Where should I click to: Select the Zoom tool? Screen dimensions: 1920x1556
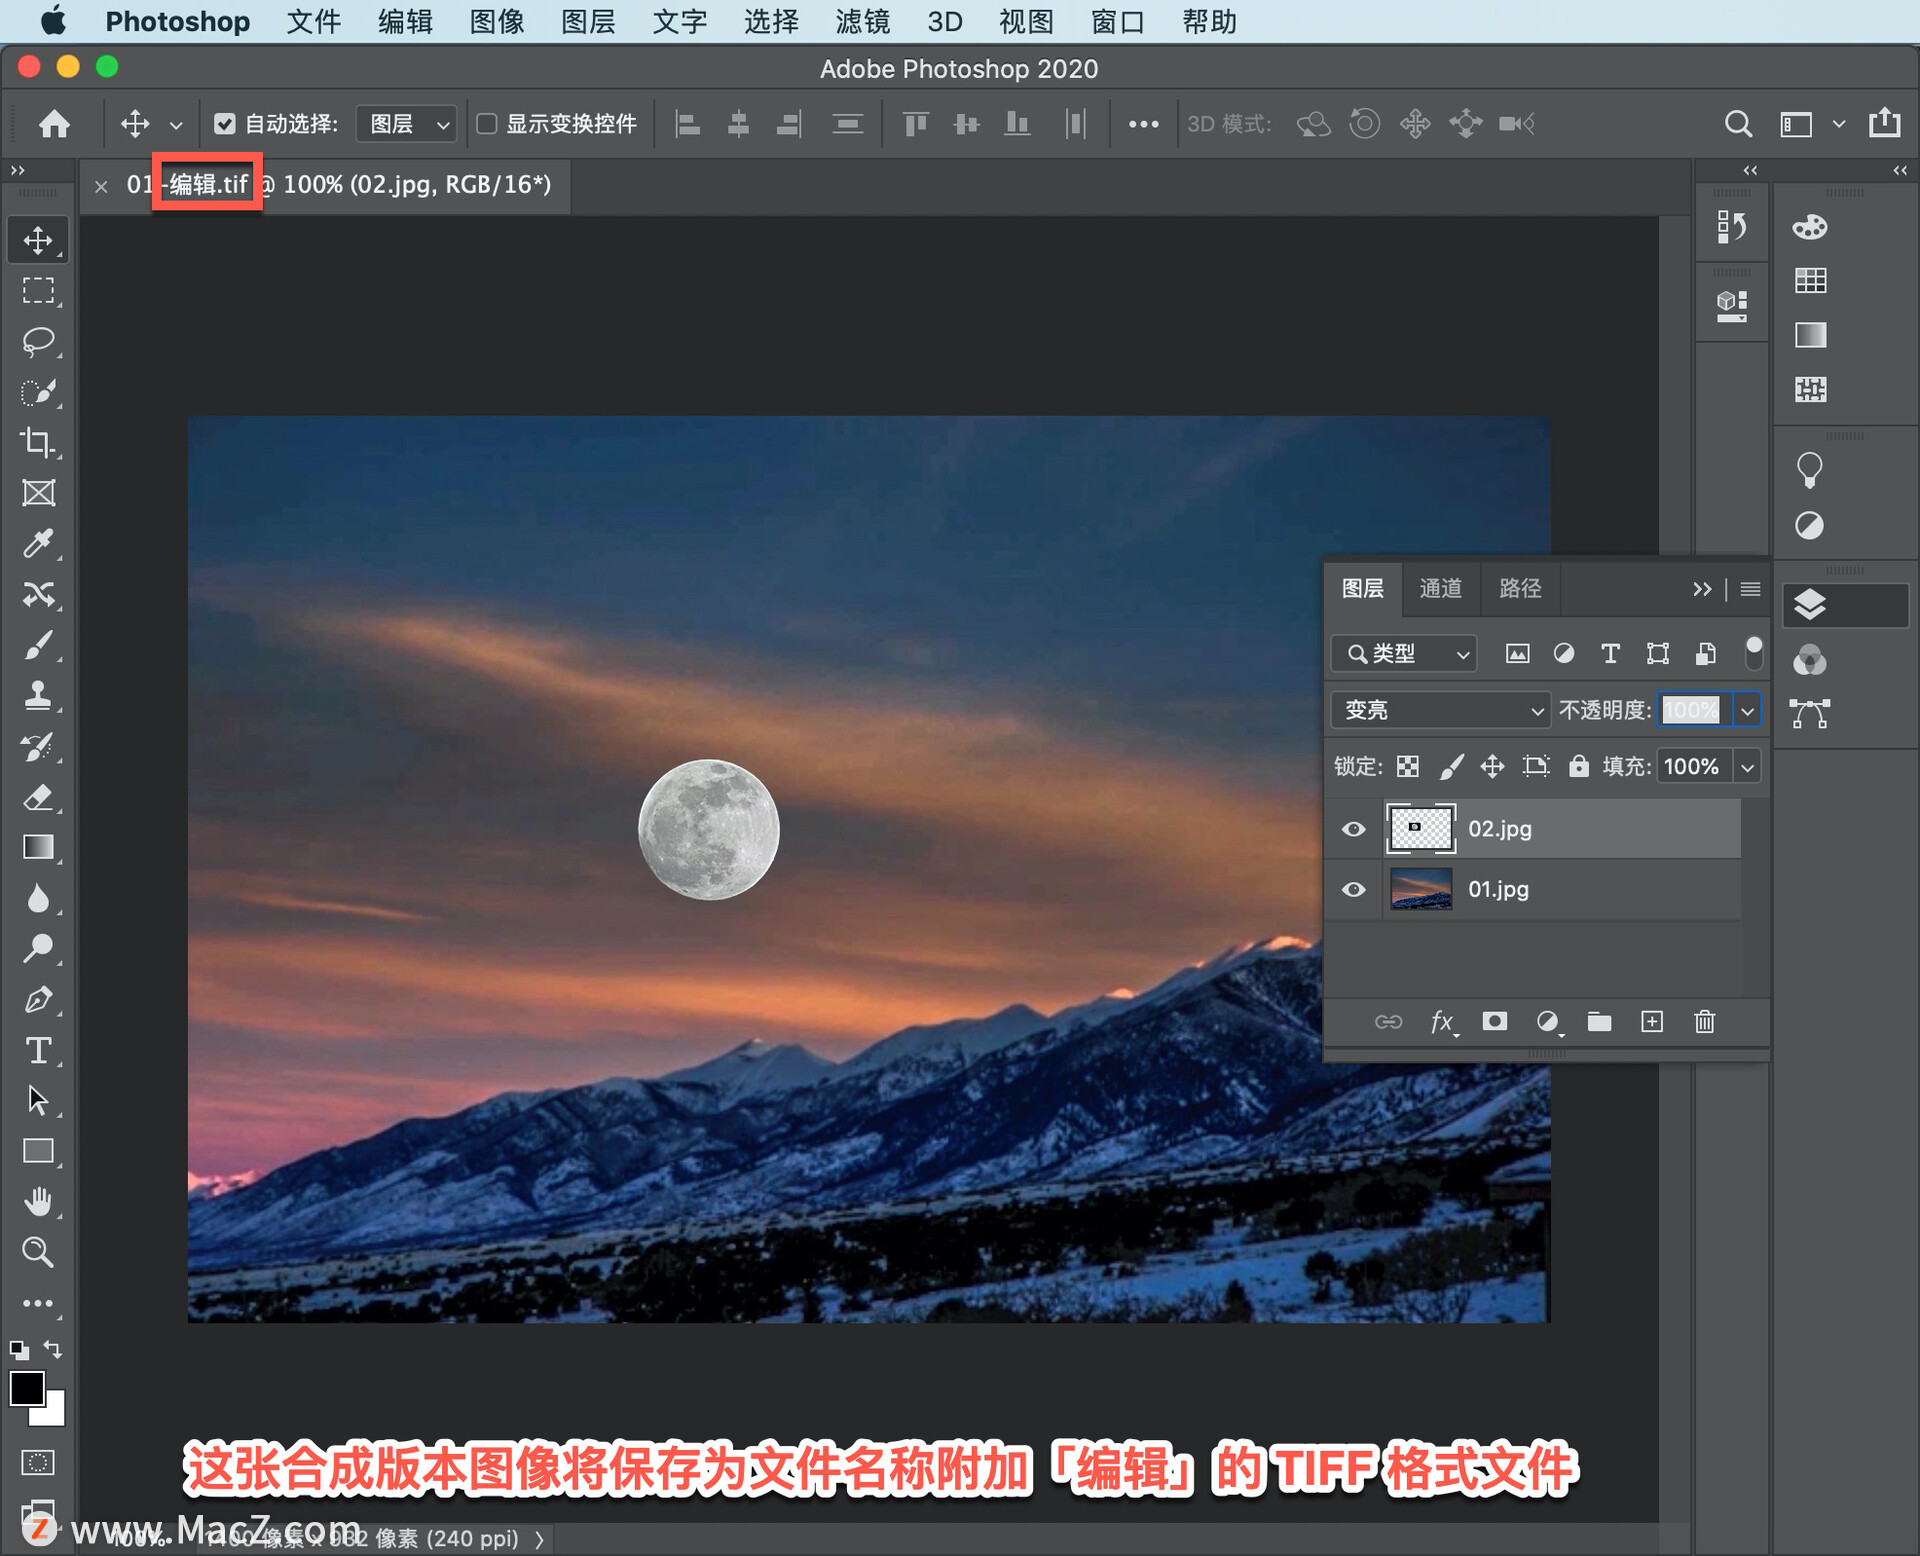pyautogui.click(x=38, y=1252)
